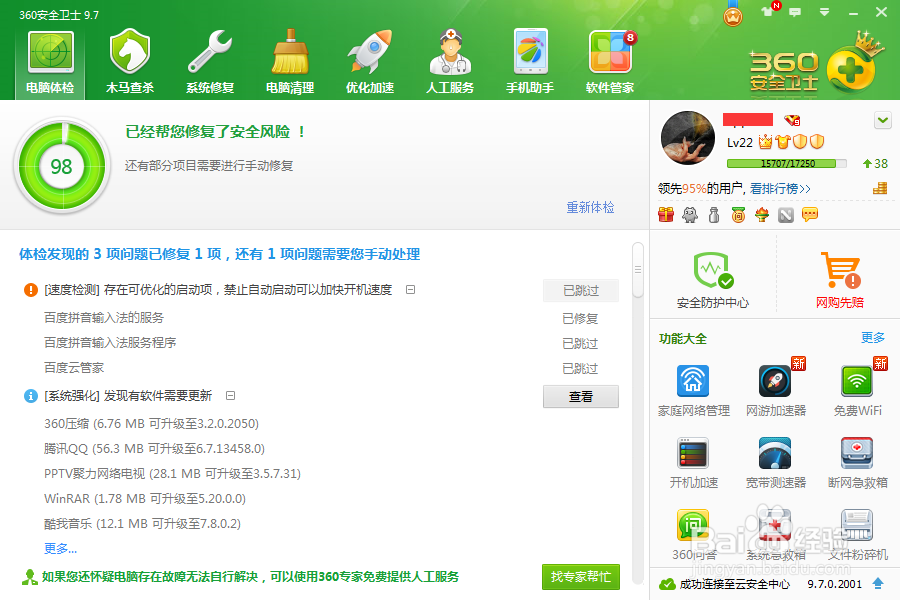This screenshot has width=900, height=600.
Task: Click the level progress bar 15707/17250
Action: (x=787, y=164)
